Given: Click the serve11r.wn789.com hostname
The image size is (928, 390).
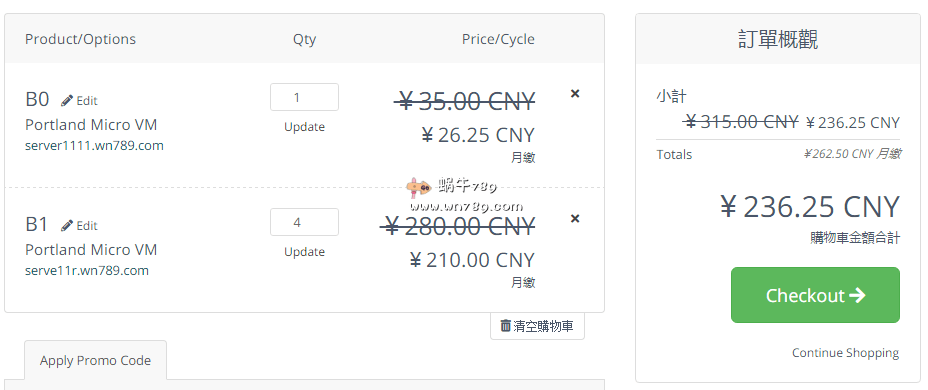Looking at the screenshot, I should point(87,270).
